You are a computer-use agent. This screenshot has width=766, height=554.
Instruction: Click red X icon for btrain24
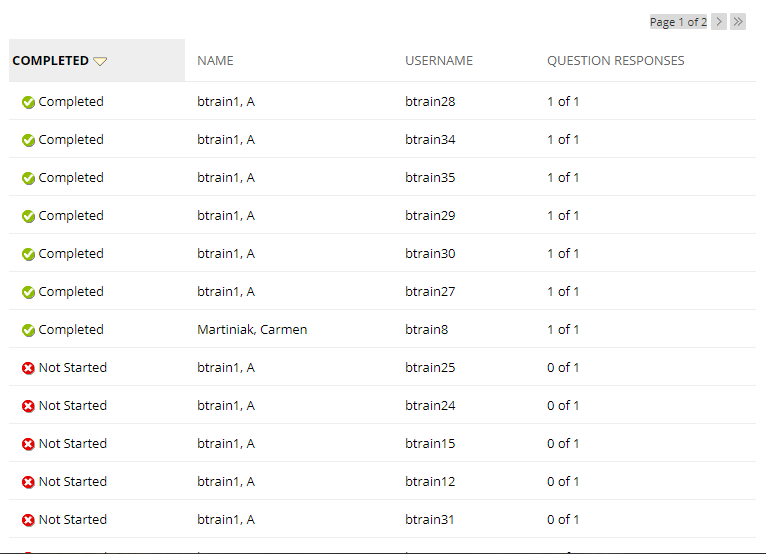pyautogui.click(x=28, y=406)
